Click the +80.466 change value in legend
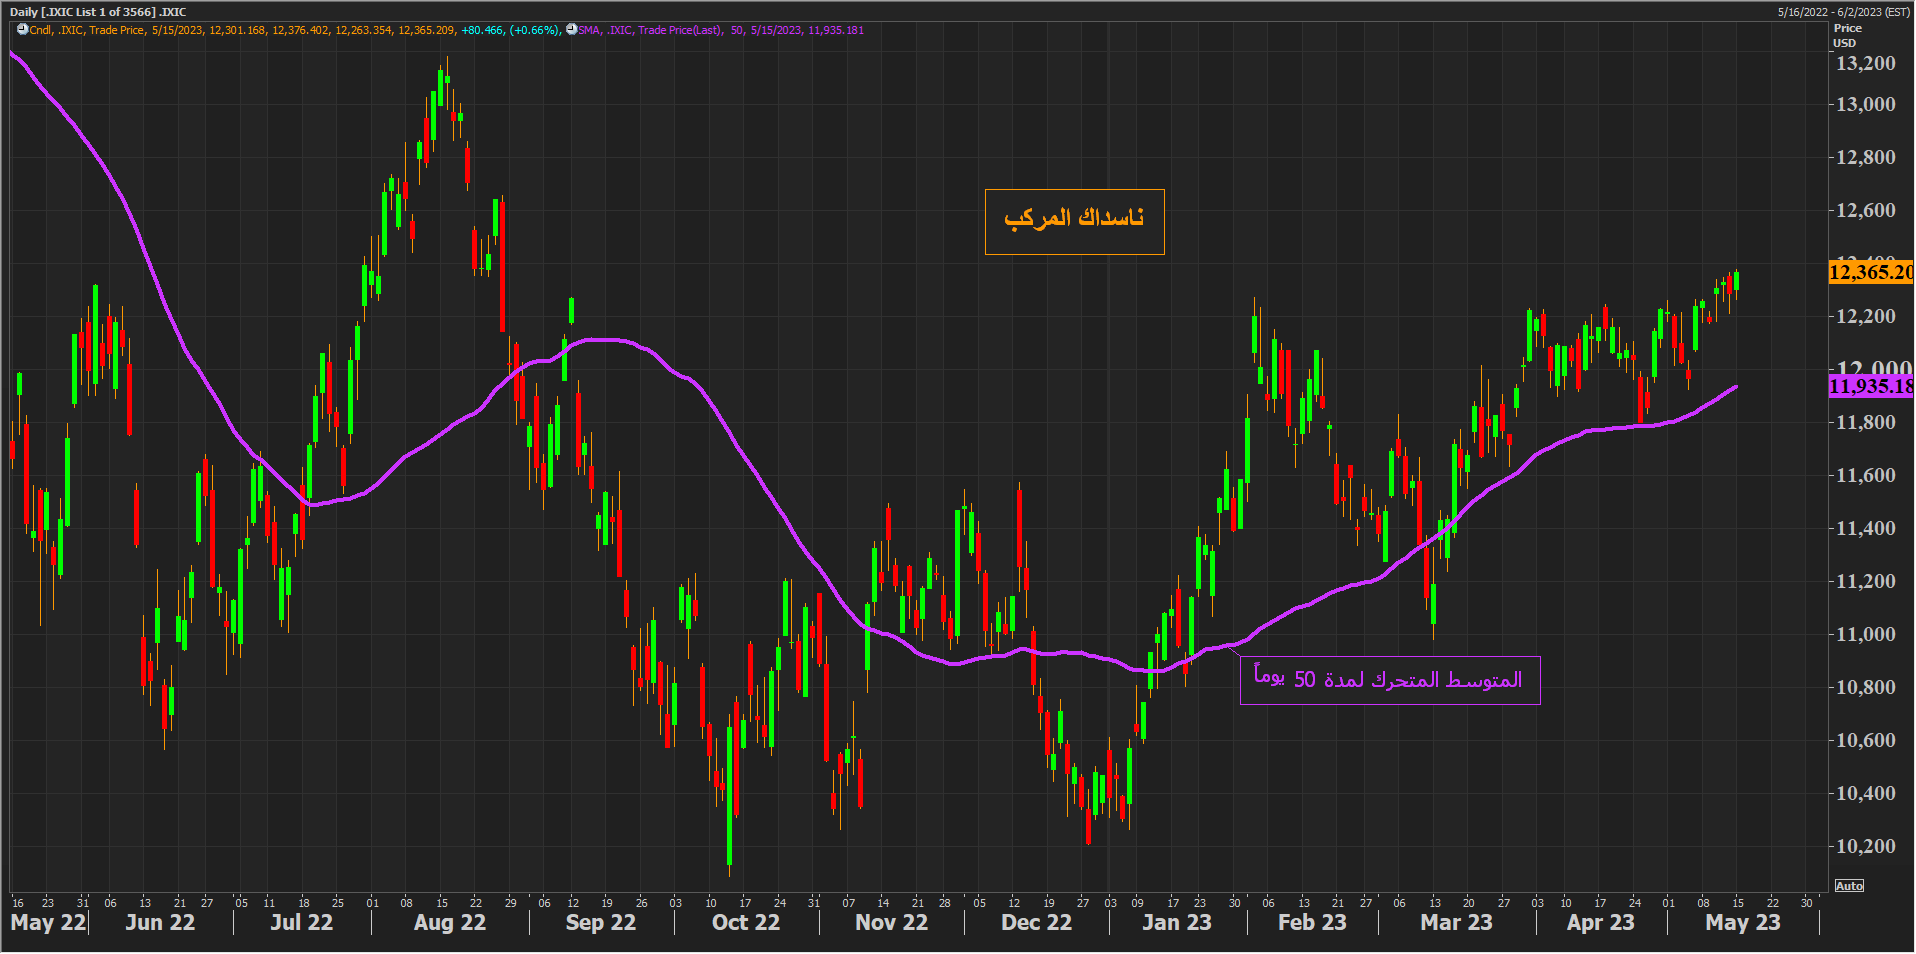This screenshot has width=1916, height=954. 482,30
